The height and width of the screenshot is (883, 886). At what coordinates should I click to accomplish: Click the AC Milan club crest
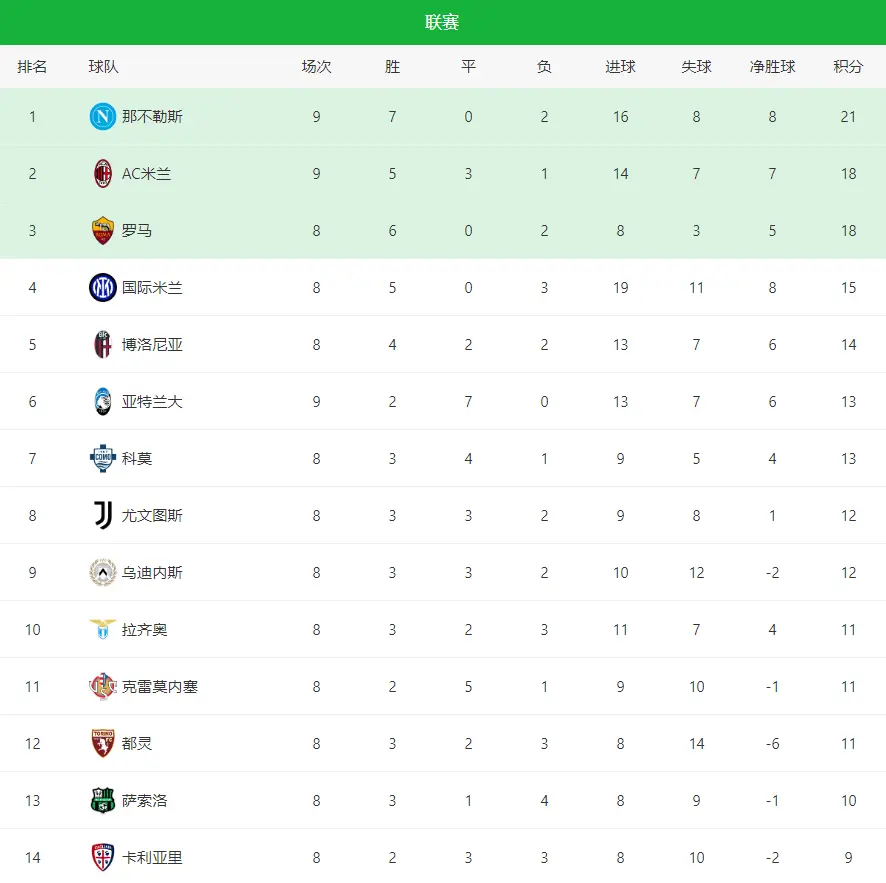[103, 174]
